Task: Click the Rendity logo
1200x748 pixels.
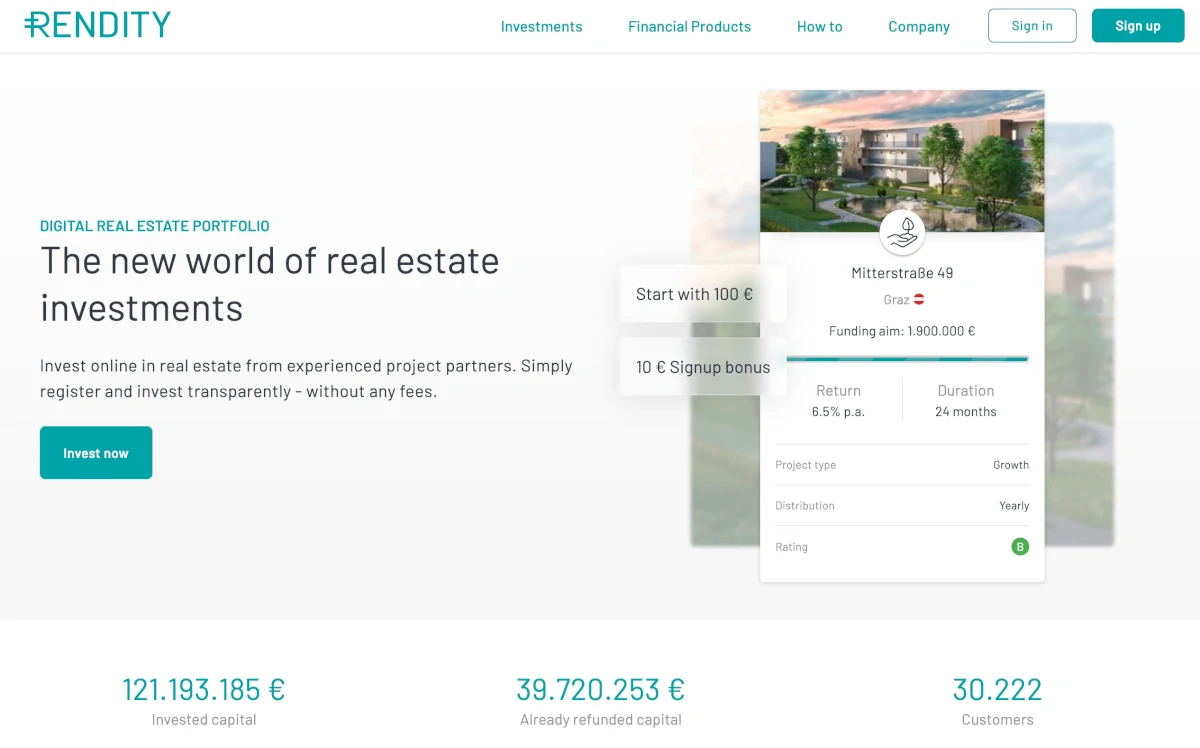Action: coord(97,25)
